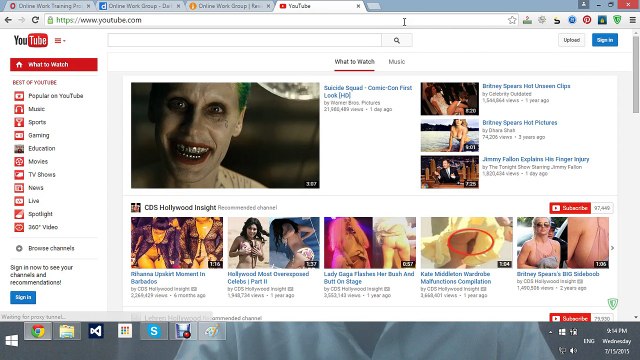This screenshot has height=360, width=640.
Task: Show hidden system tray icons
Action: pyautogui.click(x=551, y=332)
